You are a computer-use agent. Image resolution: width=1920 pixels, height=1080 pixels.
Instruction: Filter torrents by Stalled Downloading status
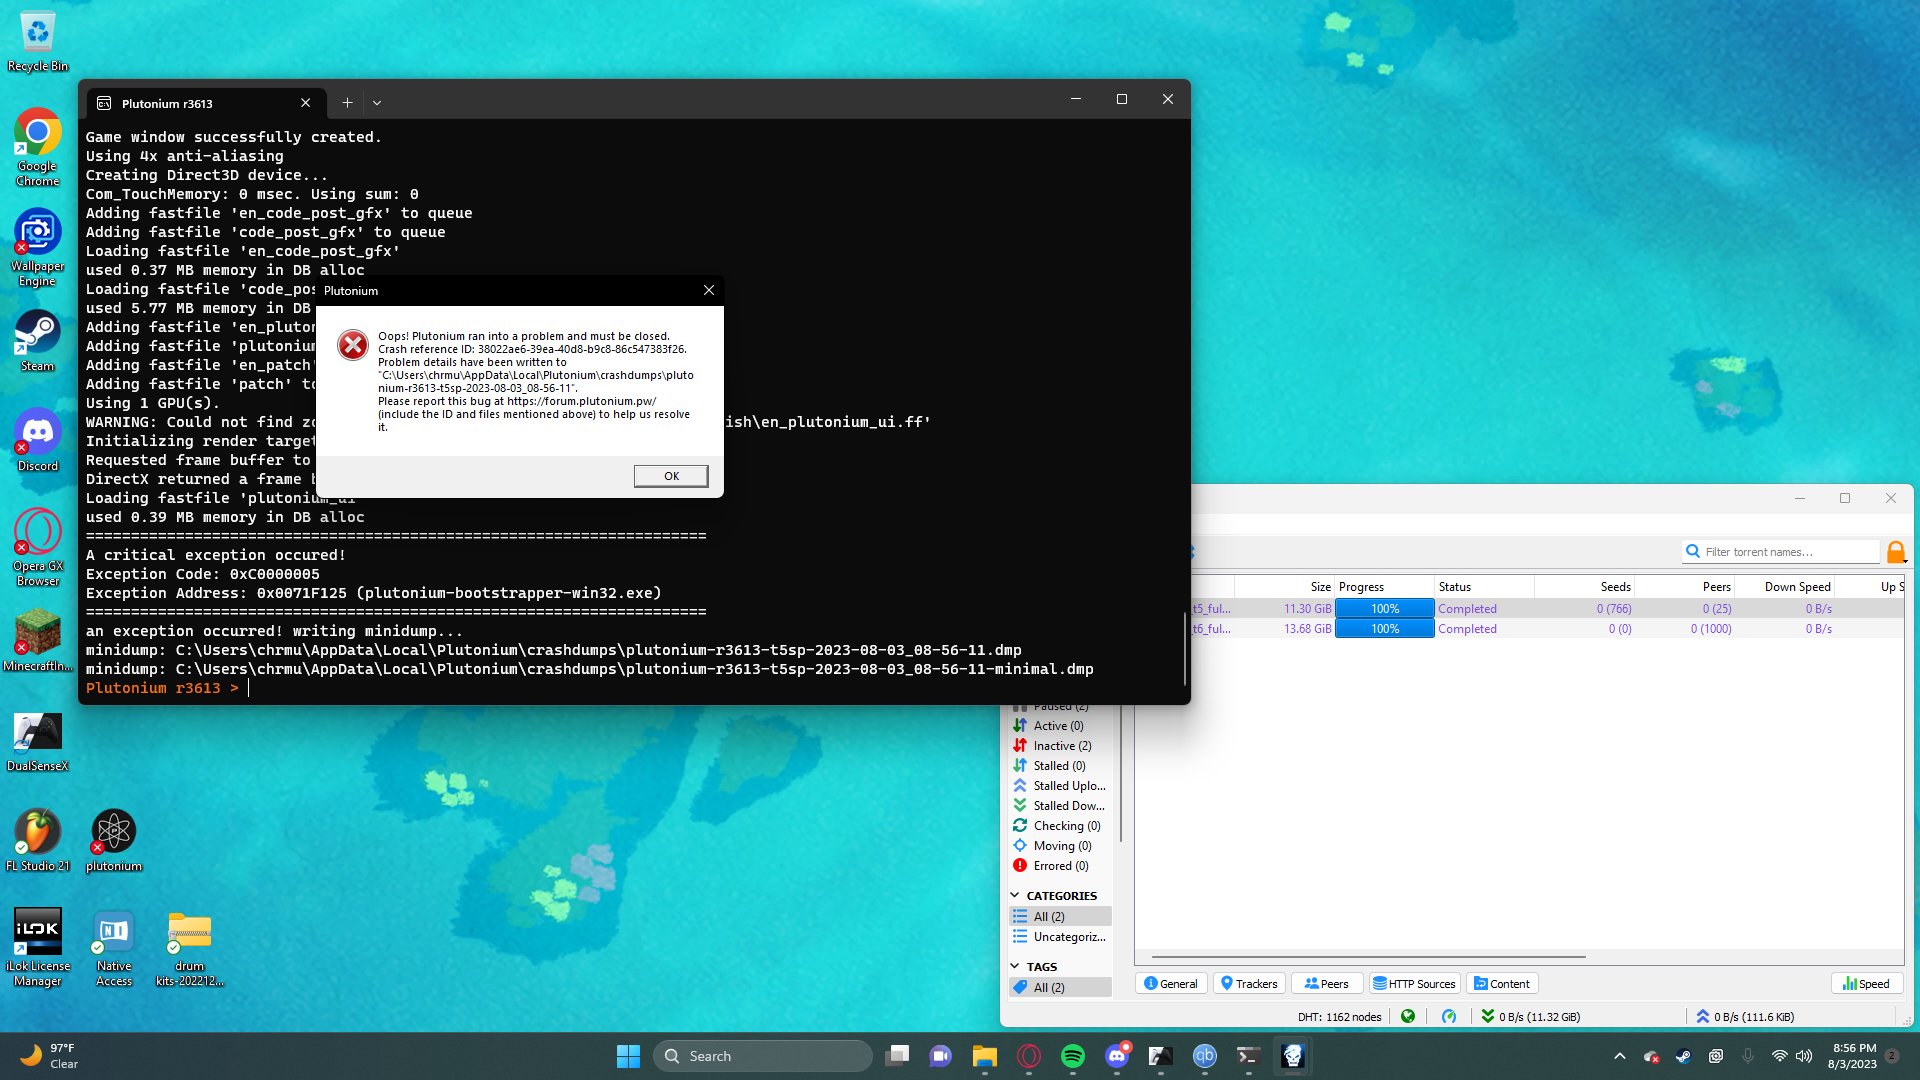click(x=1058, y=806)
